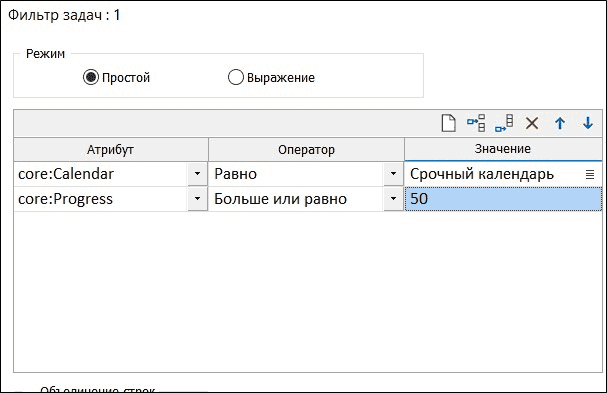Click the empty area below the filter rows
607x393 pixels.
(308, 292)
